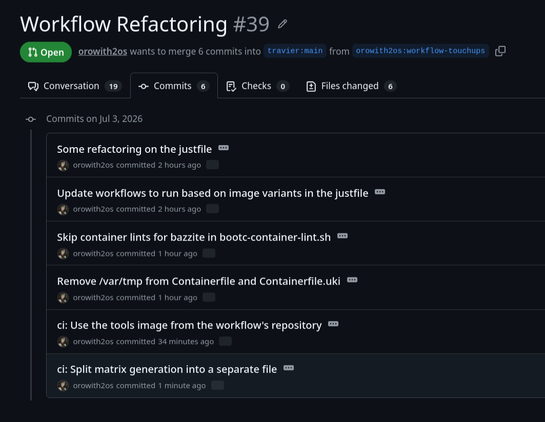
Task: Click orowith2os author name under "Skip container lints" commit
Action: [x=93, y=254]
